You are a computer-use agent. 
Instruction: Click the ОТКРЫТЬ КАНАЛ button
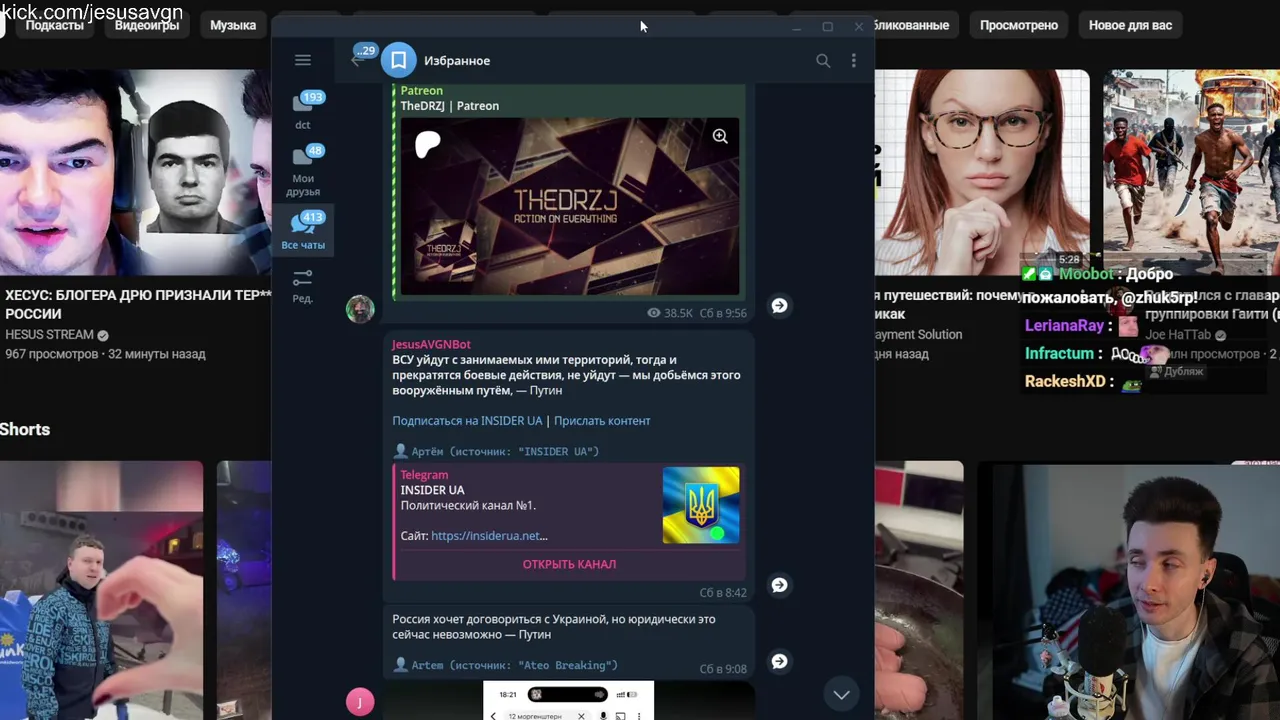pos(569,564)
